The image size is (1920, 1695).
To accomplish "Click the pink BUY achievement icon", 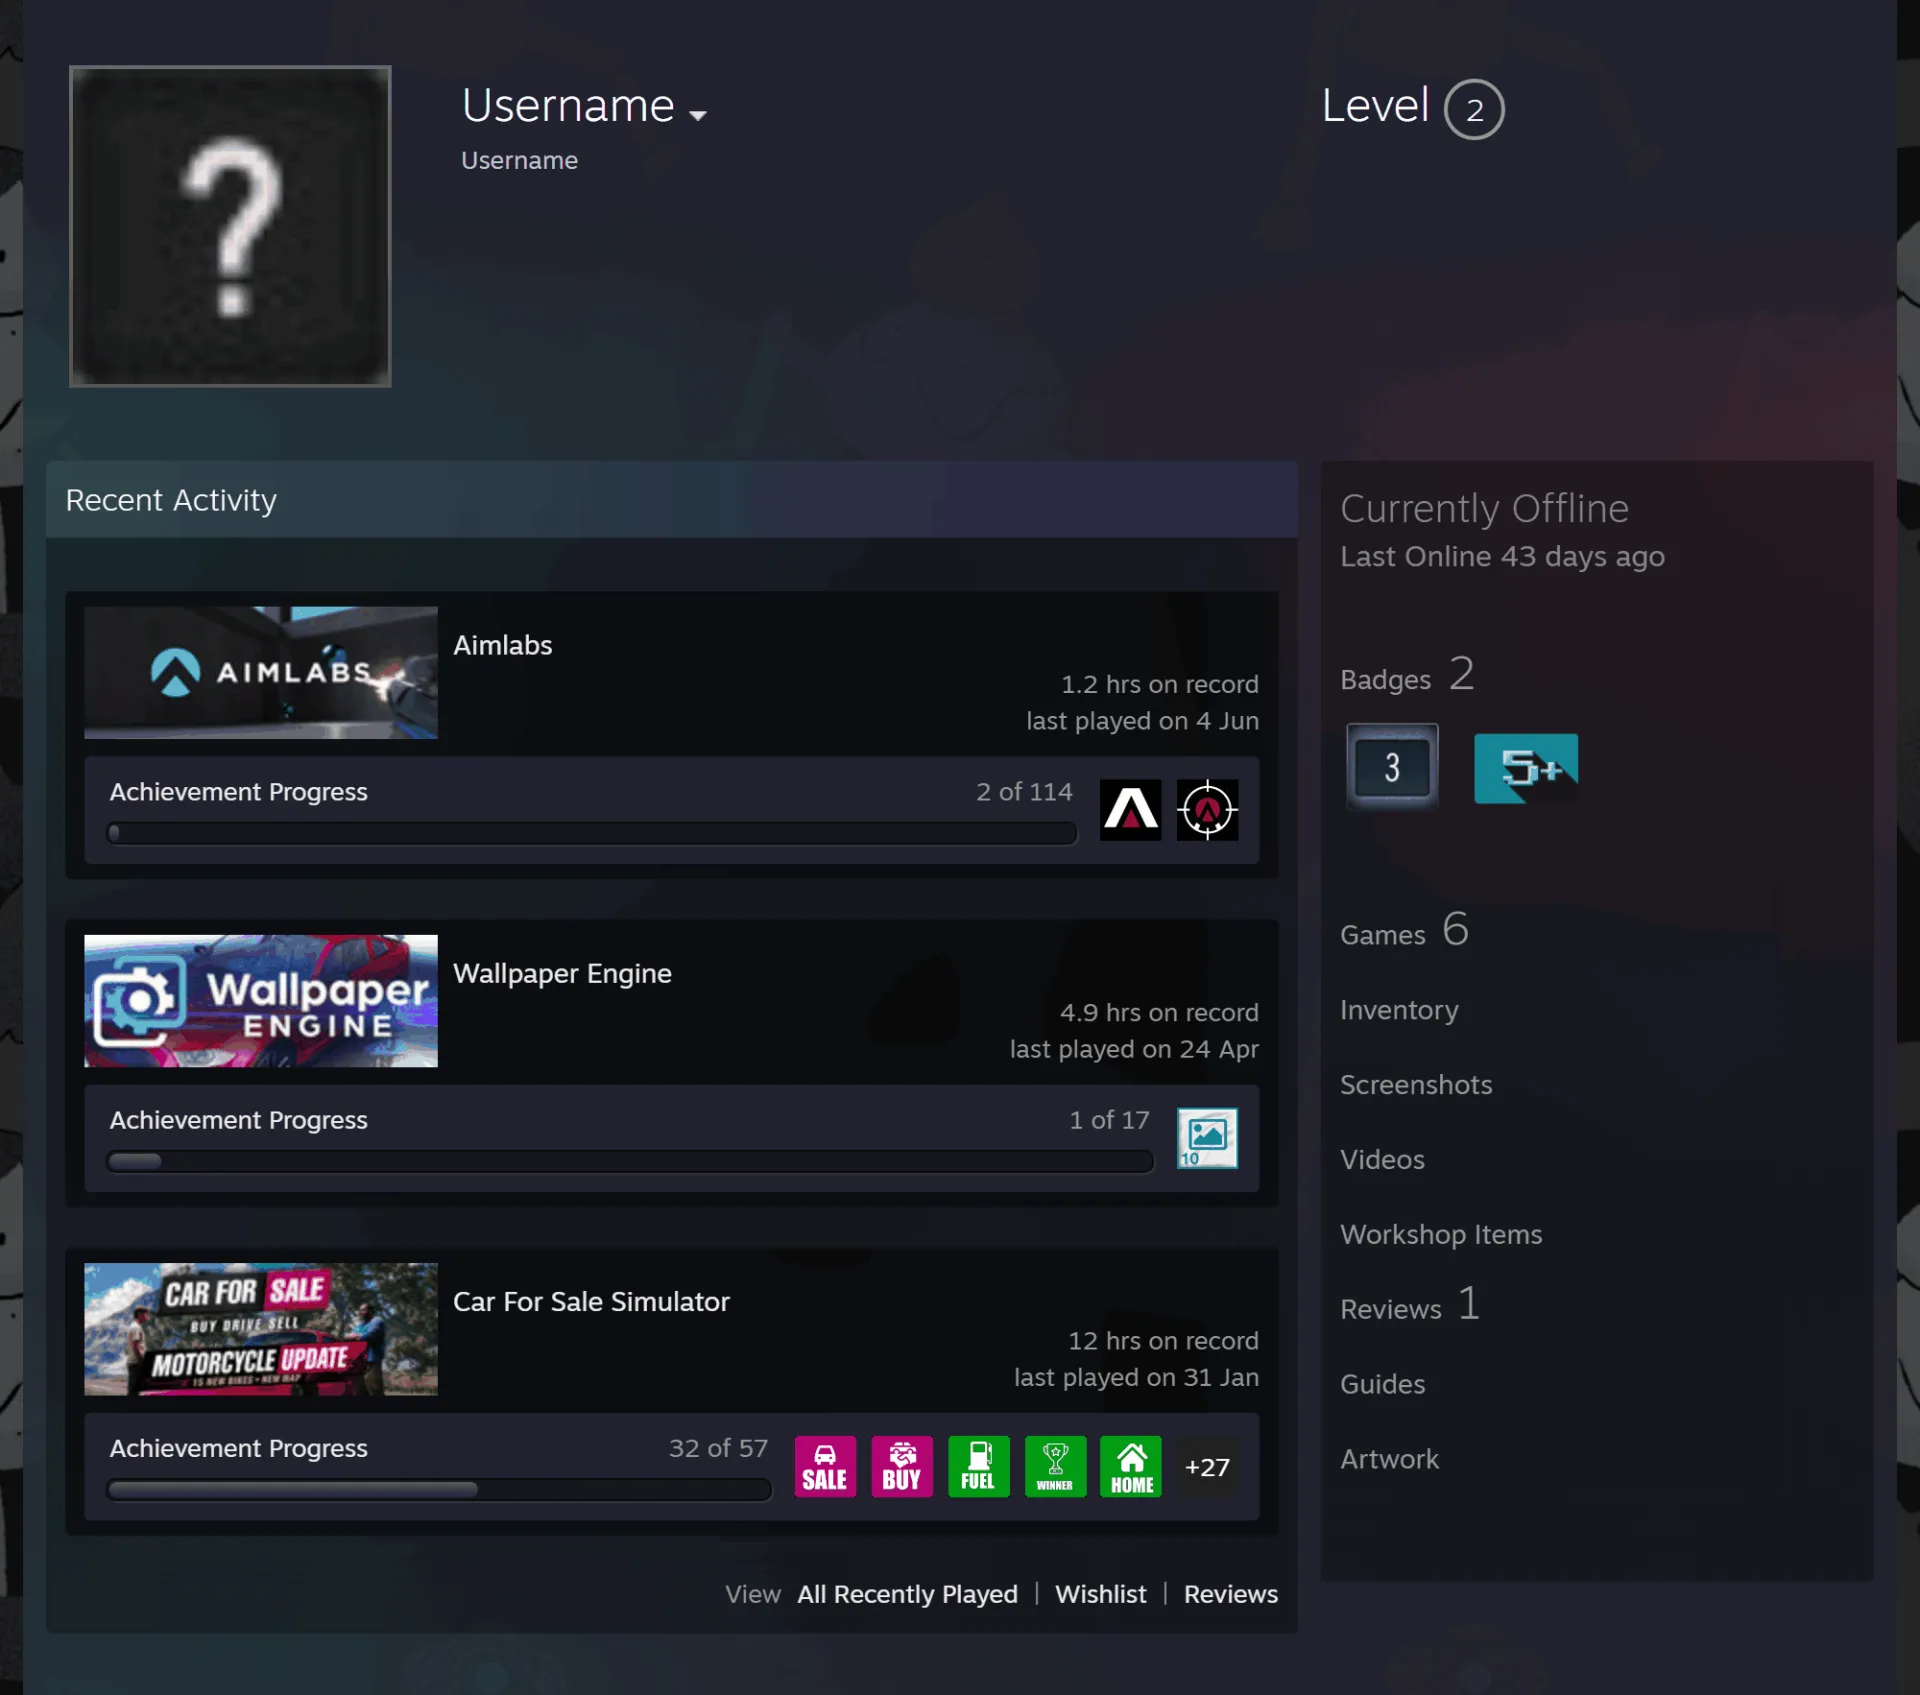I will [x=902, y=1466].
